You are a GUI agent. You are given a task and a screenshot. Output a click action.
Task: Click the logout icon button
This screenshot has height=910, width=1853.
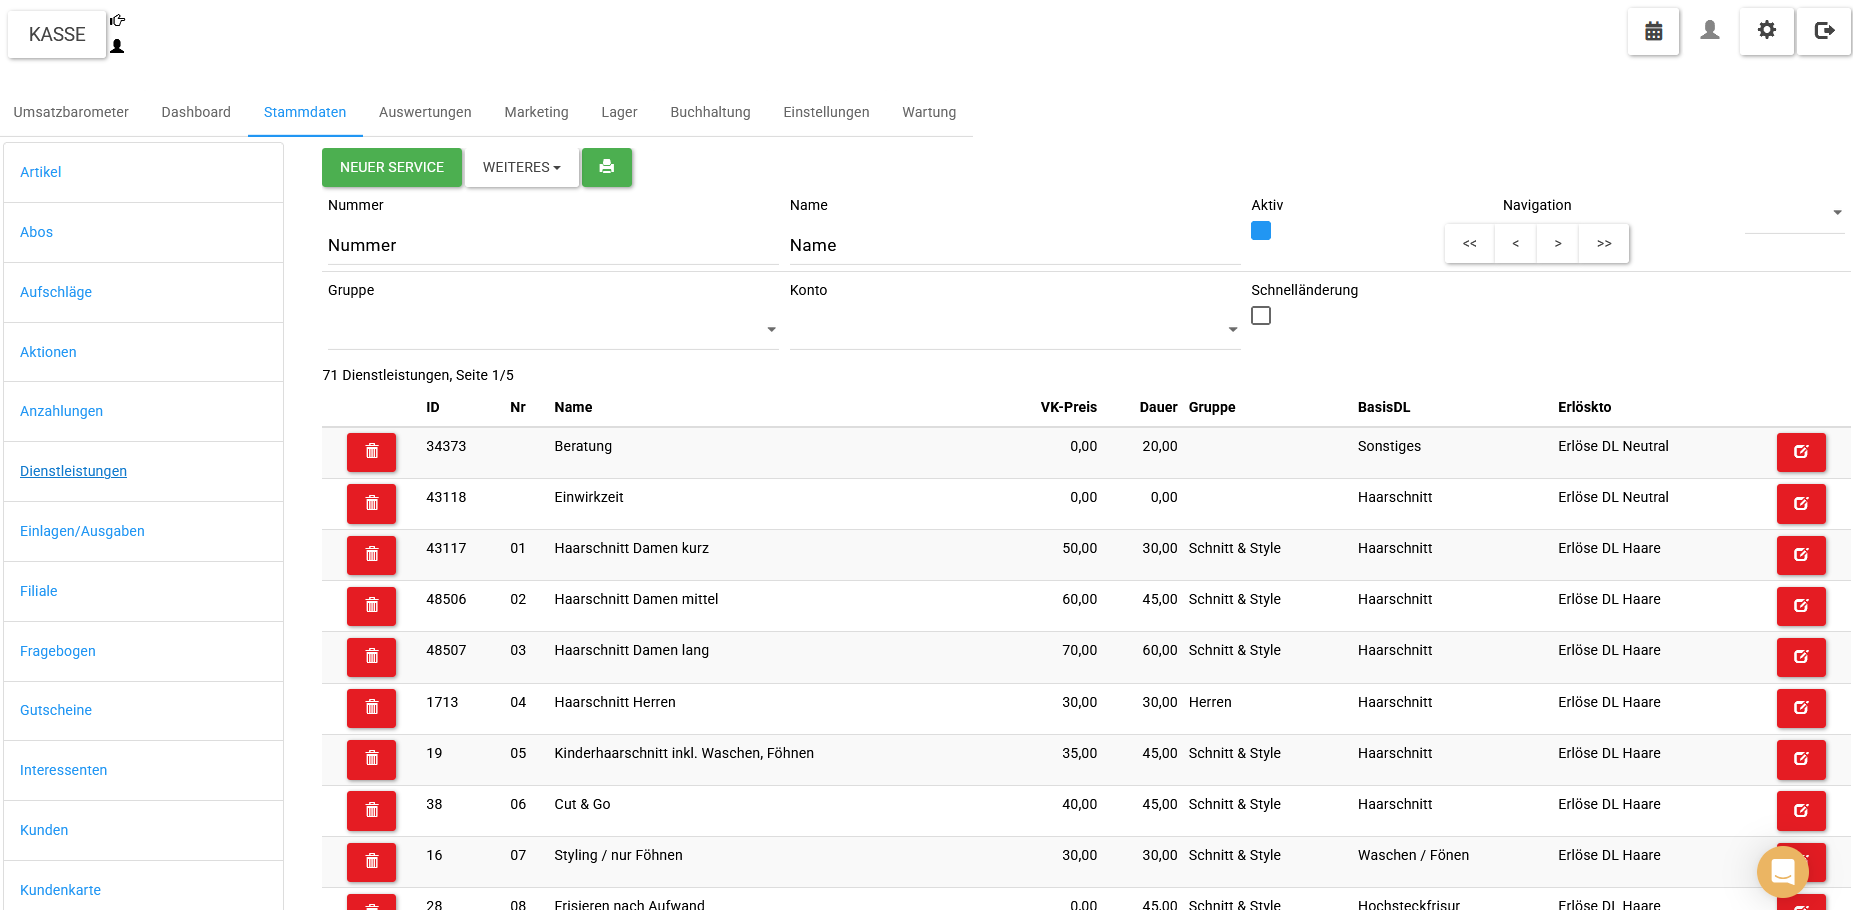1824,31
